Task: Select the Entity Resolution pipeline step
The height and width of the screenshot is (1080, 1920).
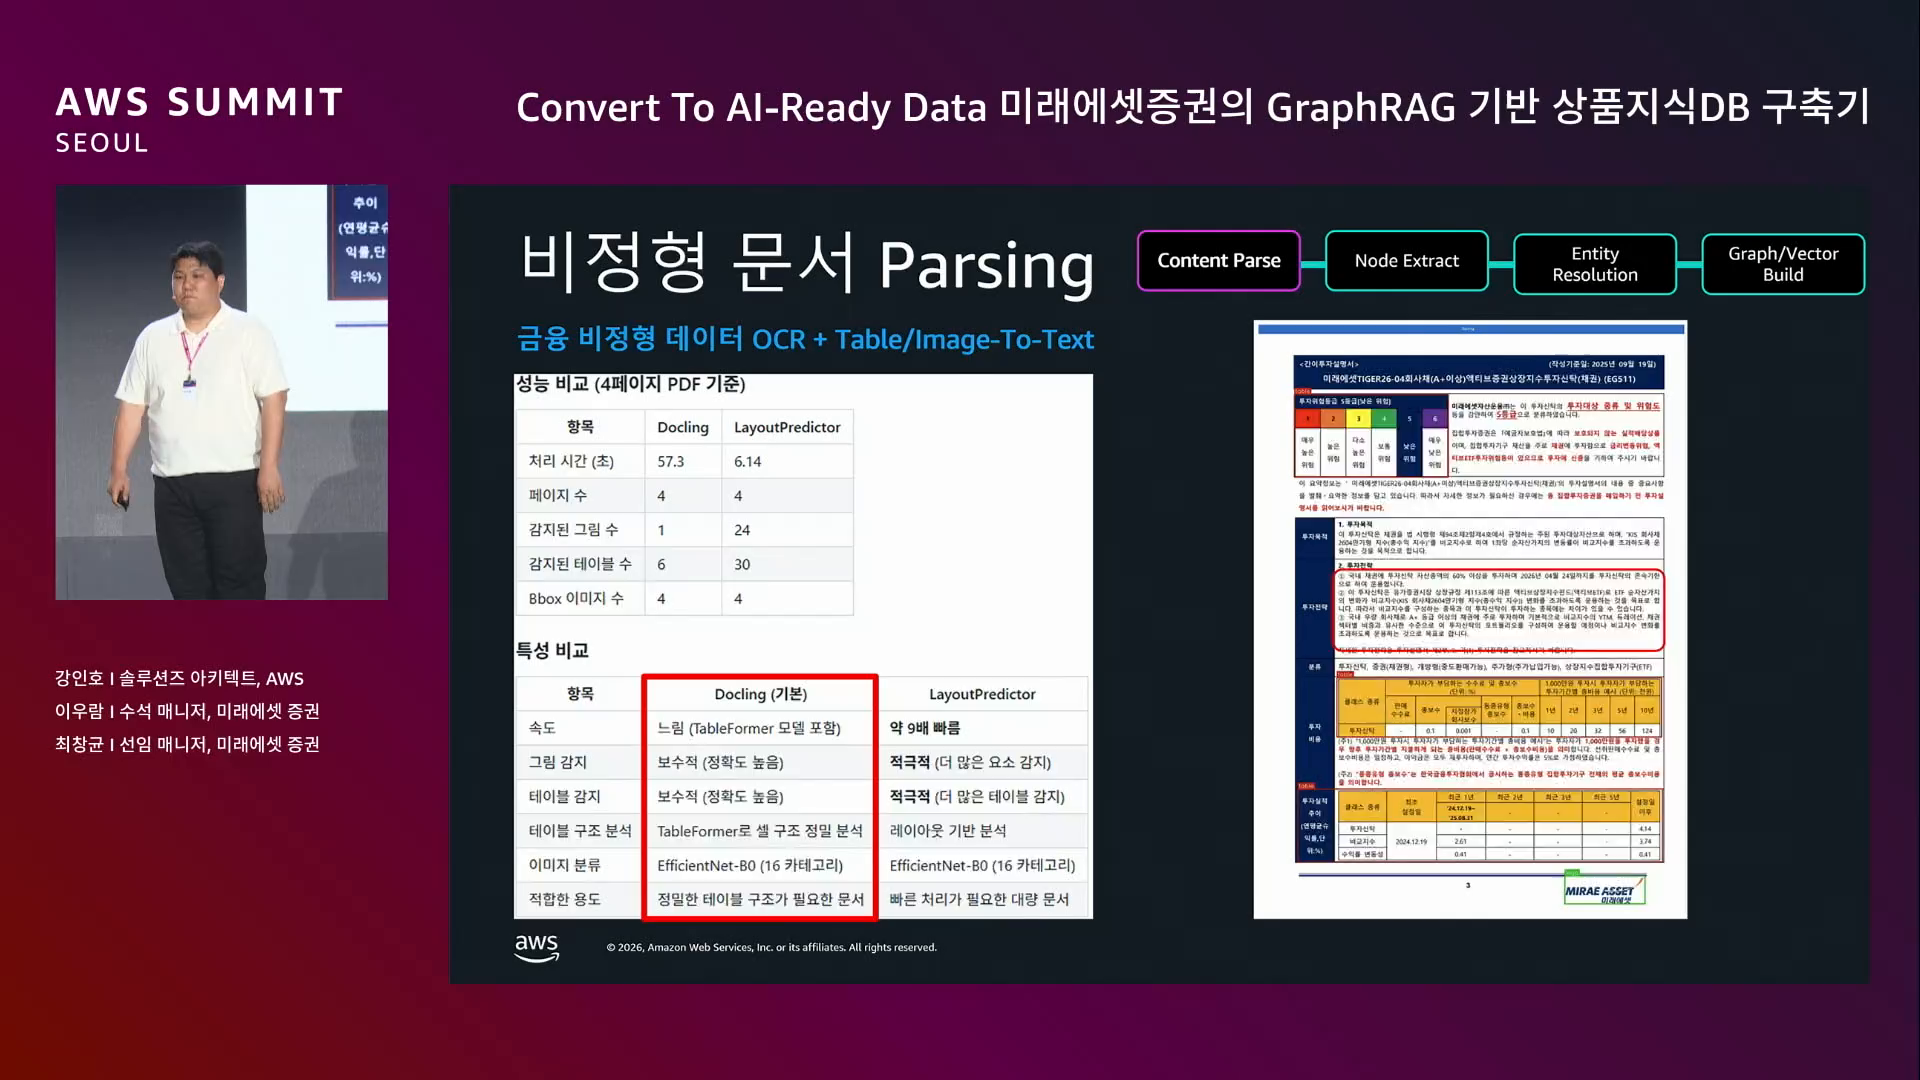Action: (x=1595, y=264)
